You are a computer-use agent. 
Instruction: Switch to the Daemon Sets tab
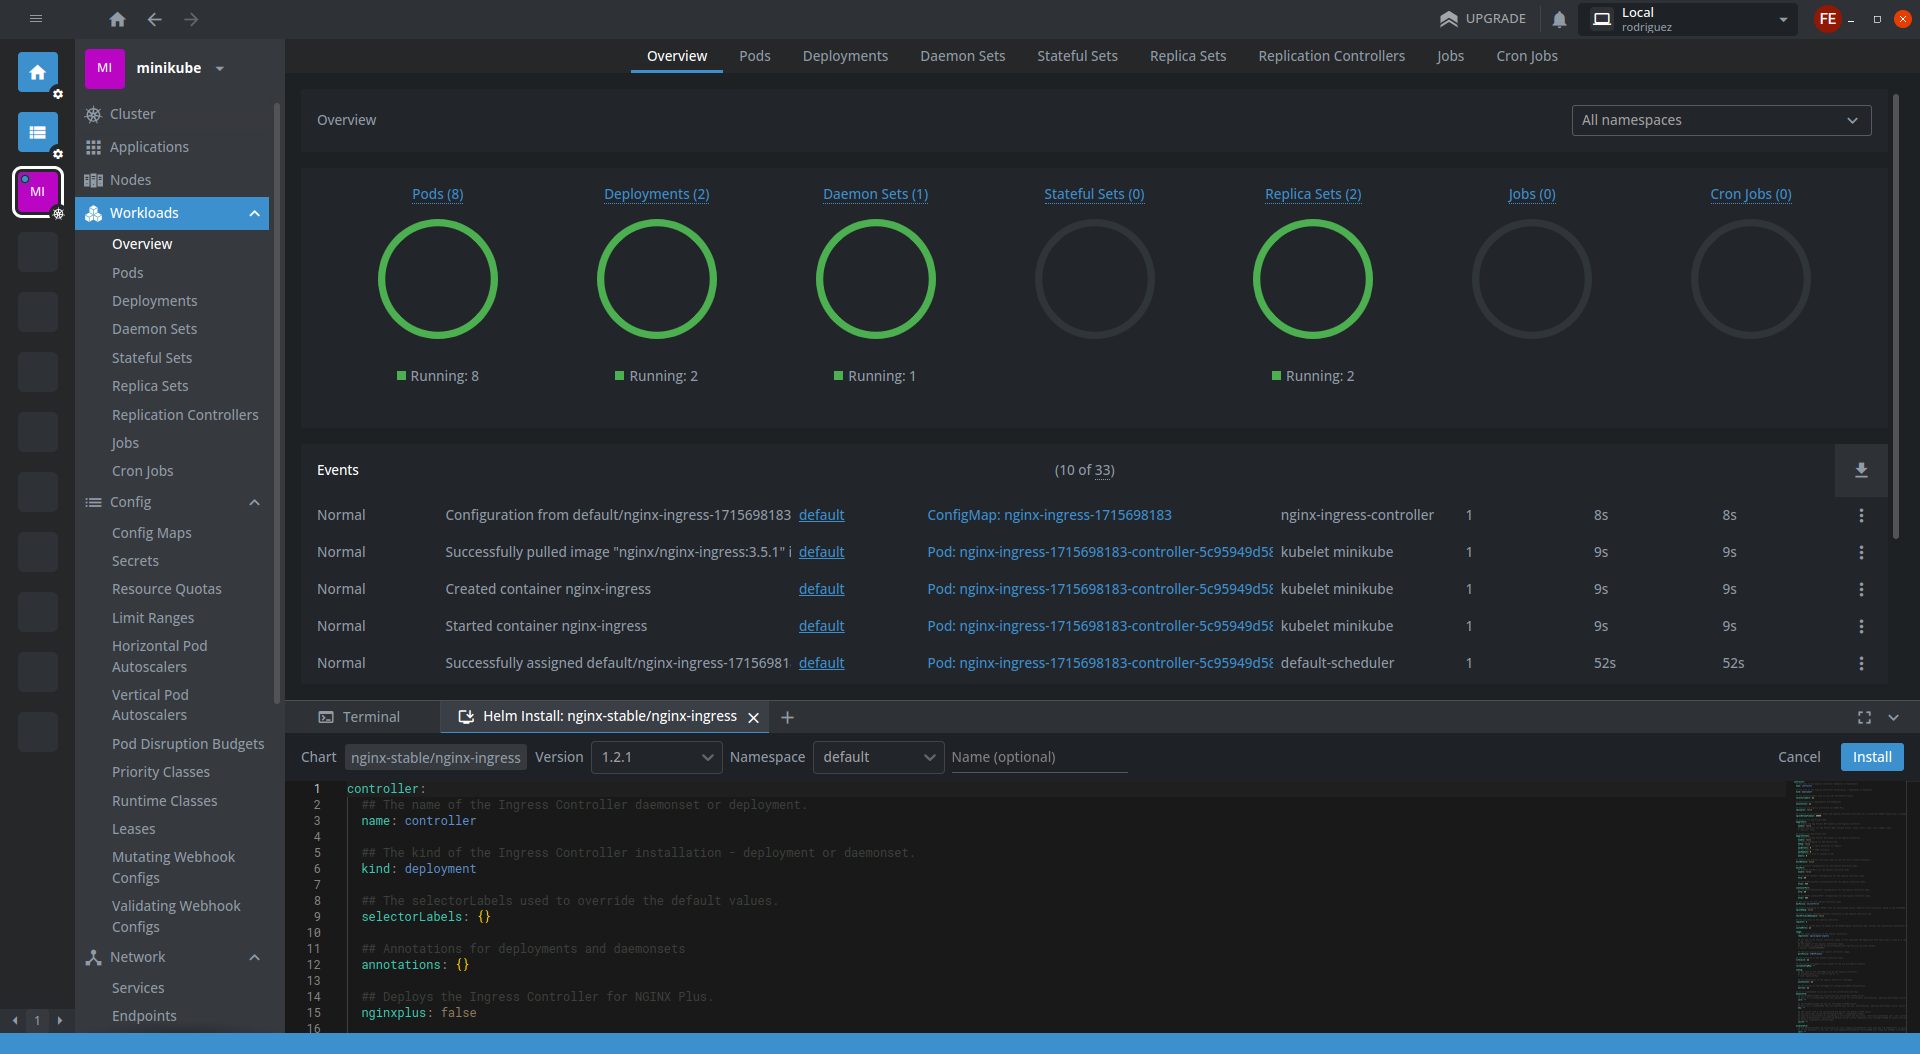coord(962,56)
